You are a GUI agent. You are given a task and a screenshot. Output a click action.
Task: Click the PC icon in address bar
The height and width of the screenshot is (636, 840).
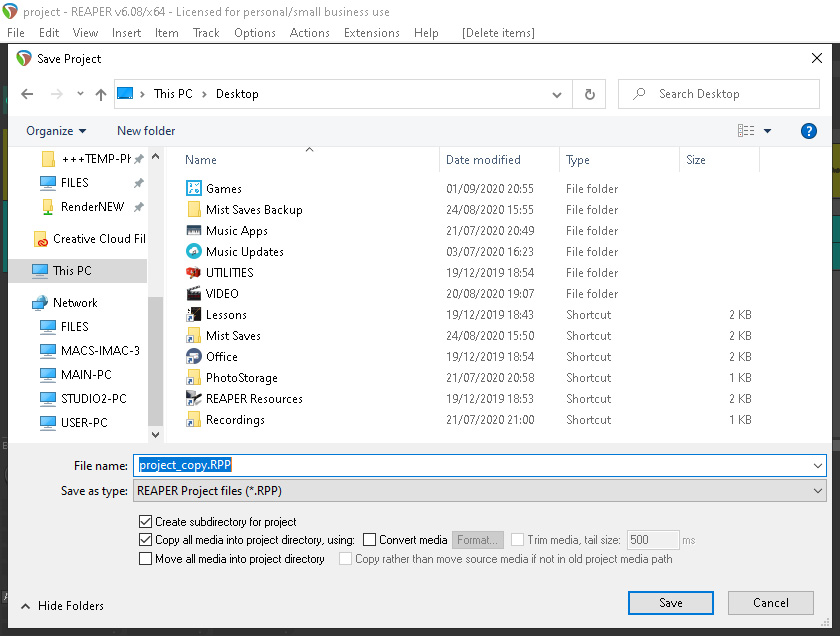click(125, 94)
